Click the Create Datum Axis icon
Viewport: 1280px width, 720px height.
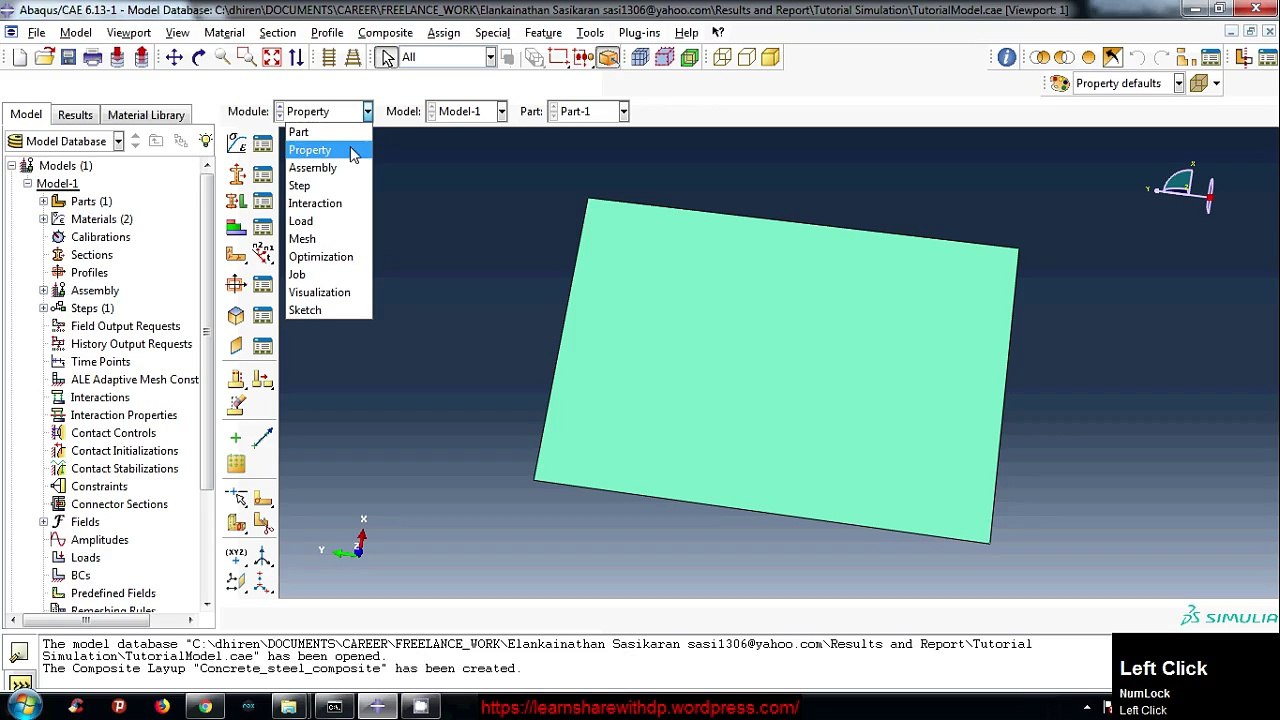tap(262, 438)
